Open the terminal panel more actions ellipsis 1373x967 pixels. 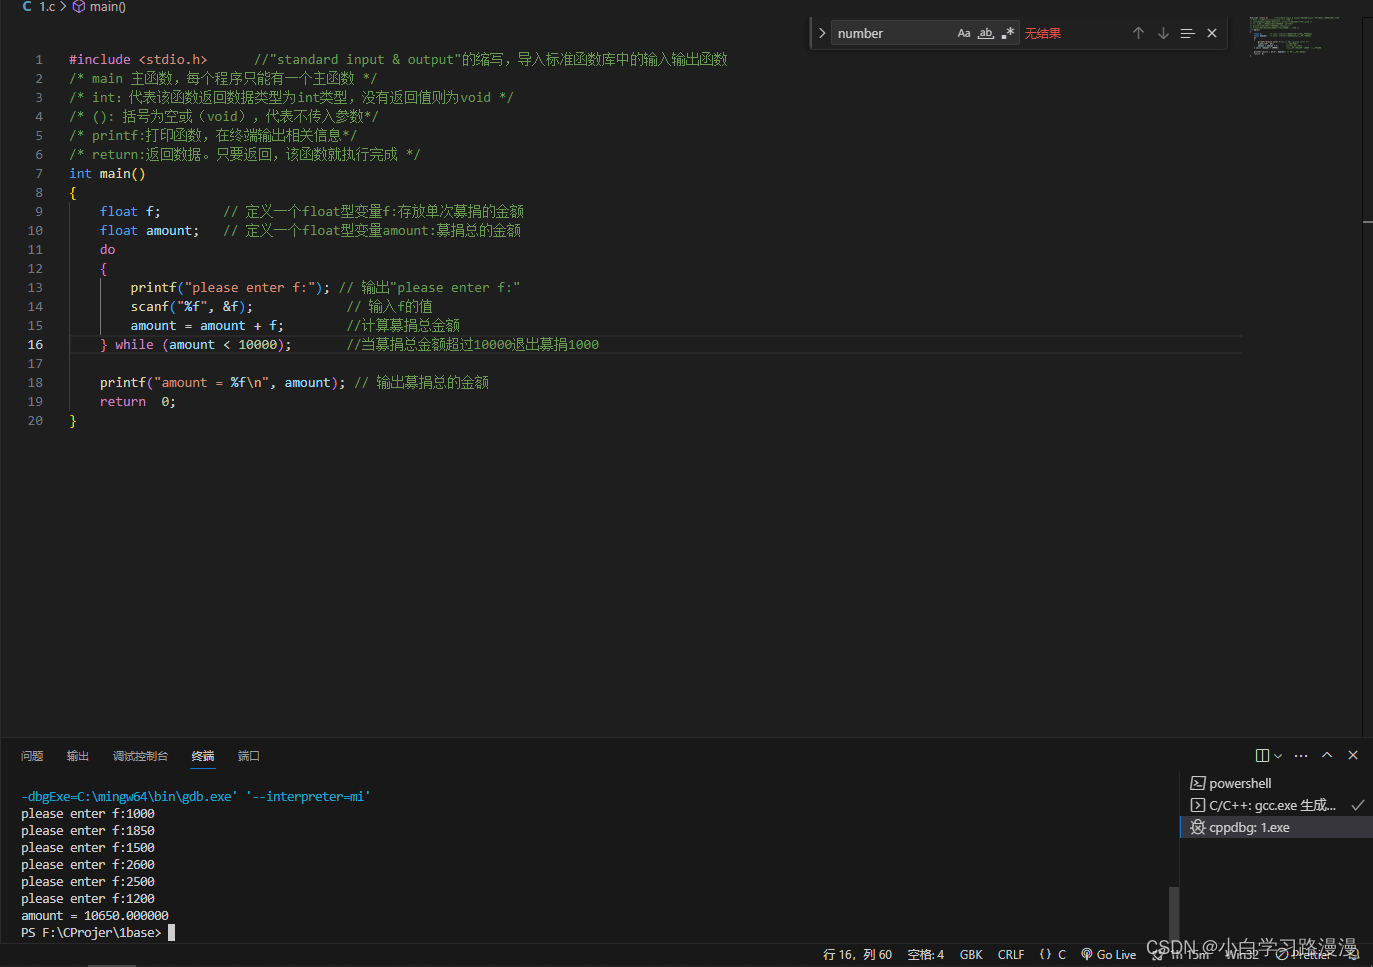[x=1301, y=756]
